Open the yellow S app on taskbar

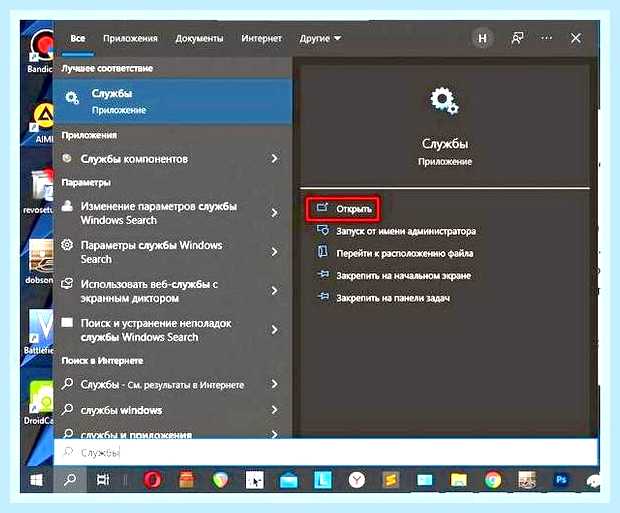pyautogui.click(x=391, y=480)
